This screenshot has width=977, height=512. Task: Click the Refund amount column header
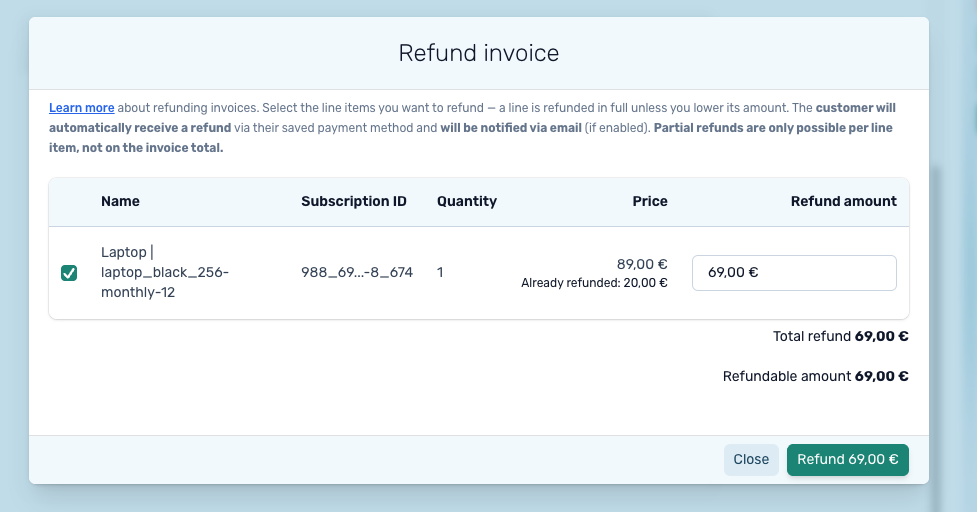tap(844, 201)
